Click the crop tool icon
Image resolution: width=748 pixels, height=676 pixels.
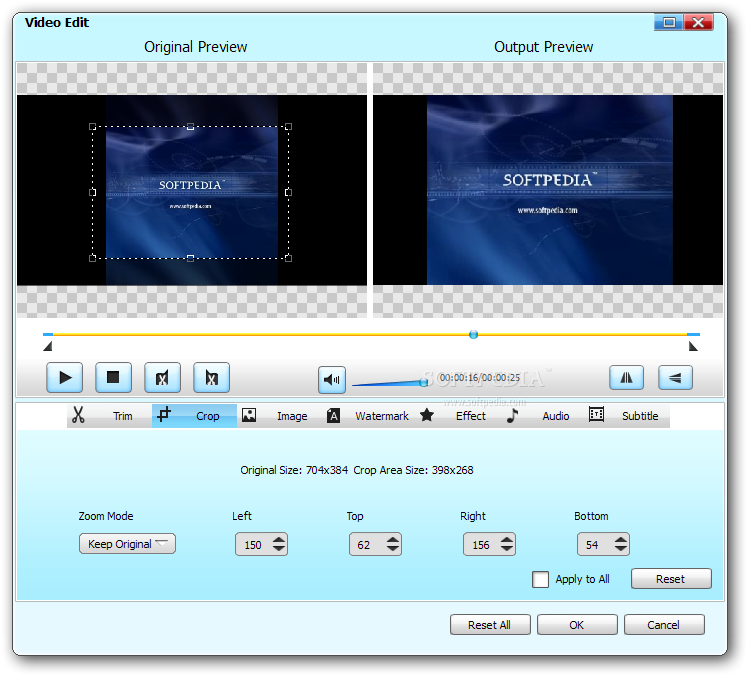(164, 414)
